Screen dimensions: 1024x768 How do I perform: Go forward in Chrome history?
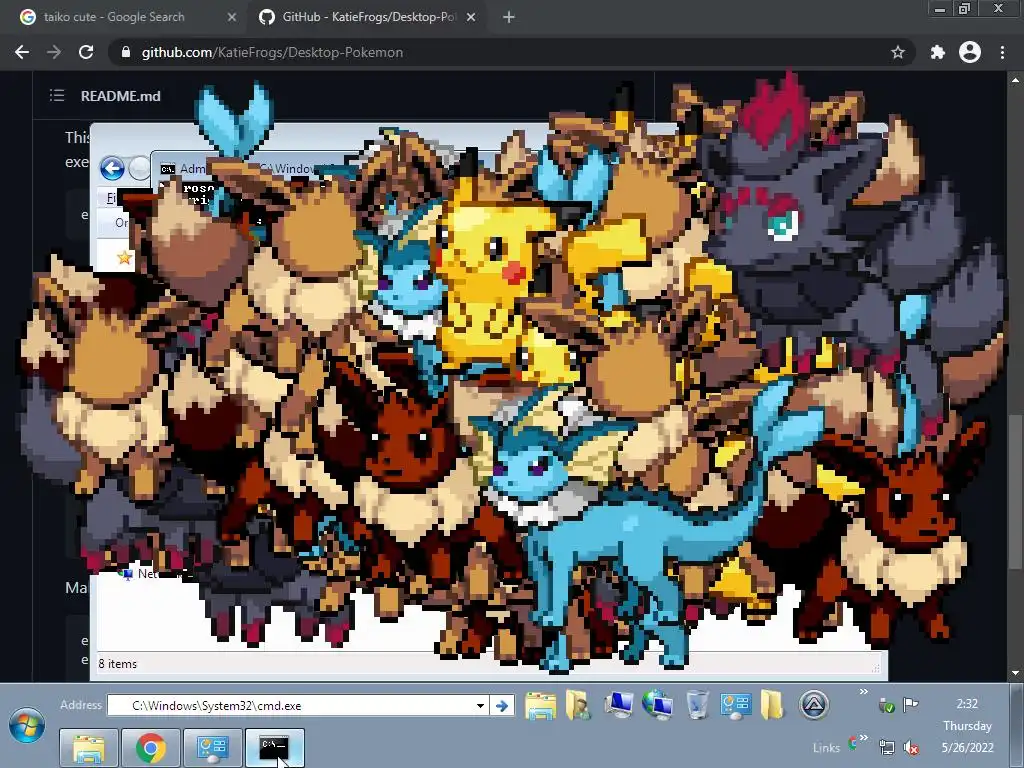(54, 52)
